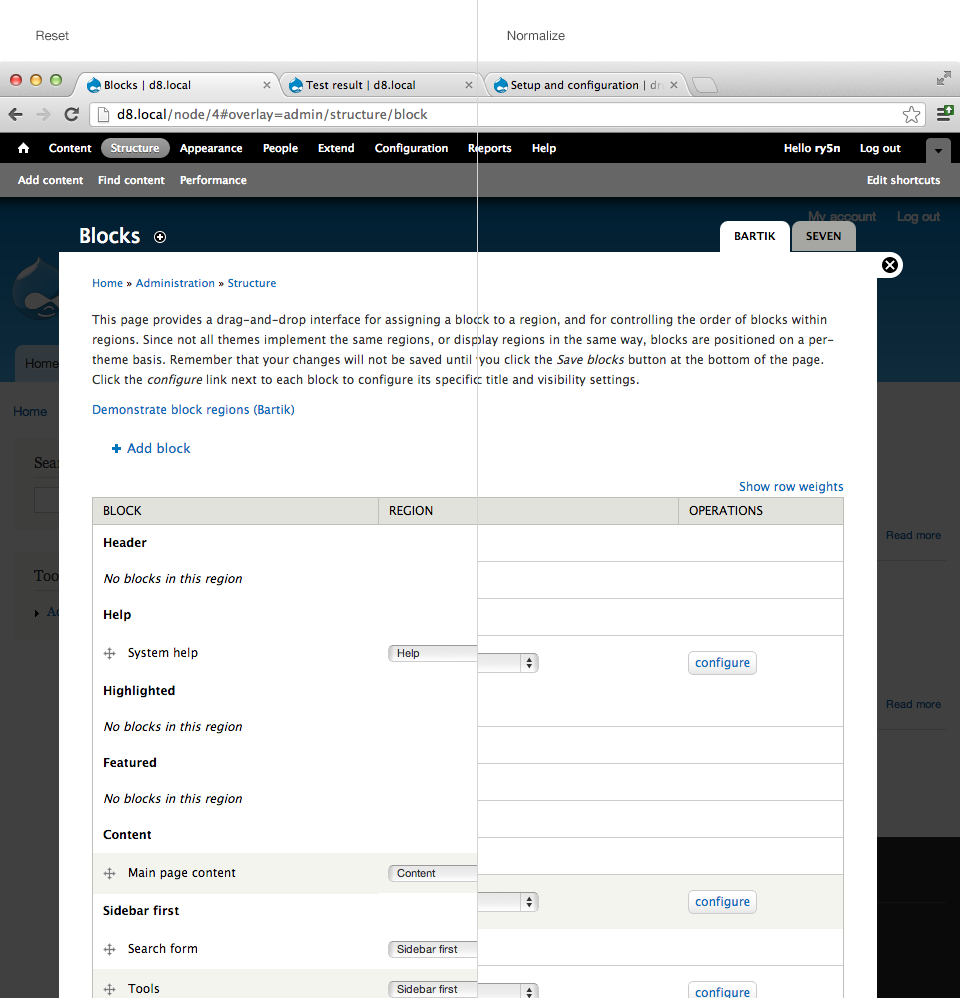
Task: Click the plus shortcut icon beside Blocks
Action: point(160,237)
